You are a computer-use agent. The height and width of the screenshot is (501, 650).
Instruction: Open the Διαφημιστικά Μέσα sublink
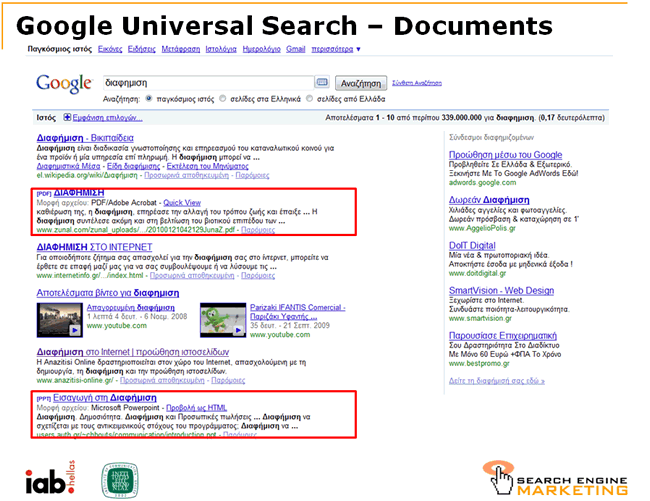[68, 166]
